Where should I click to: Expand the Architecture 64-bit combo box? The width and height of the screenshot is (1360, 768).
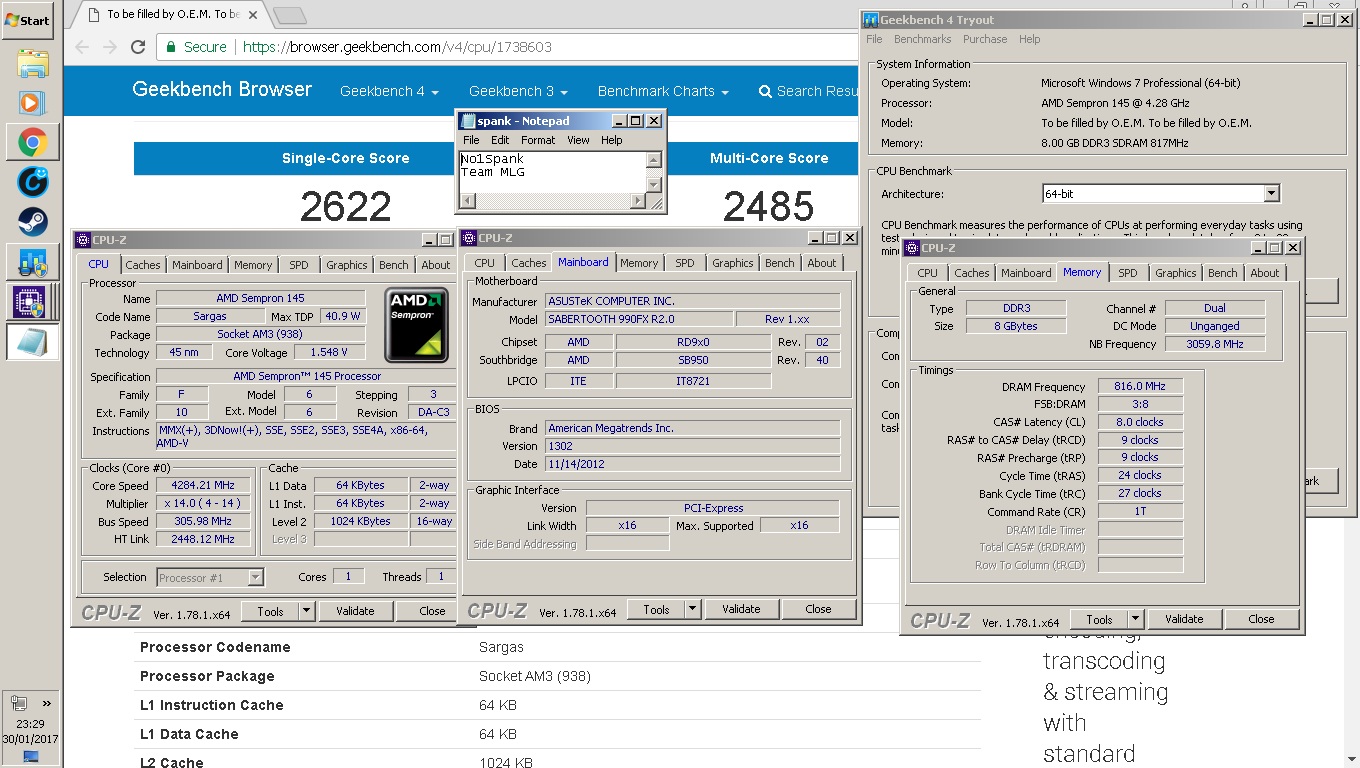pos(1271,194)
